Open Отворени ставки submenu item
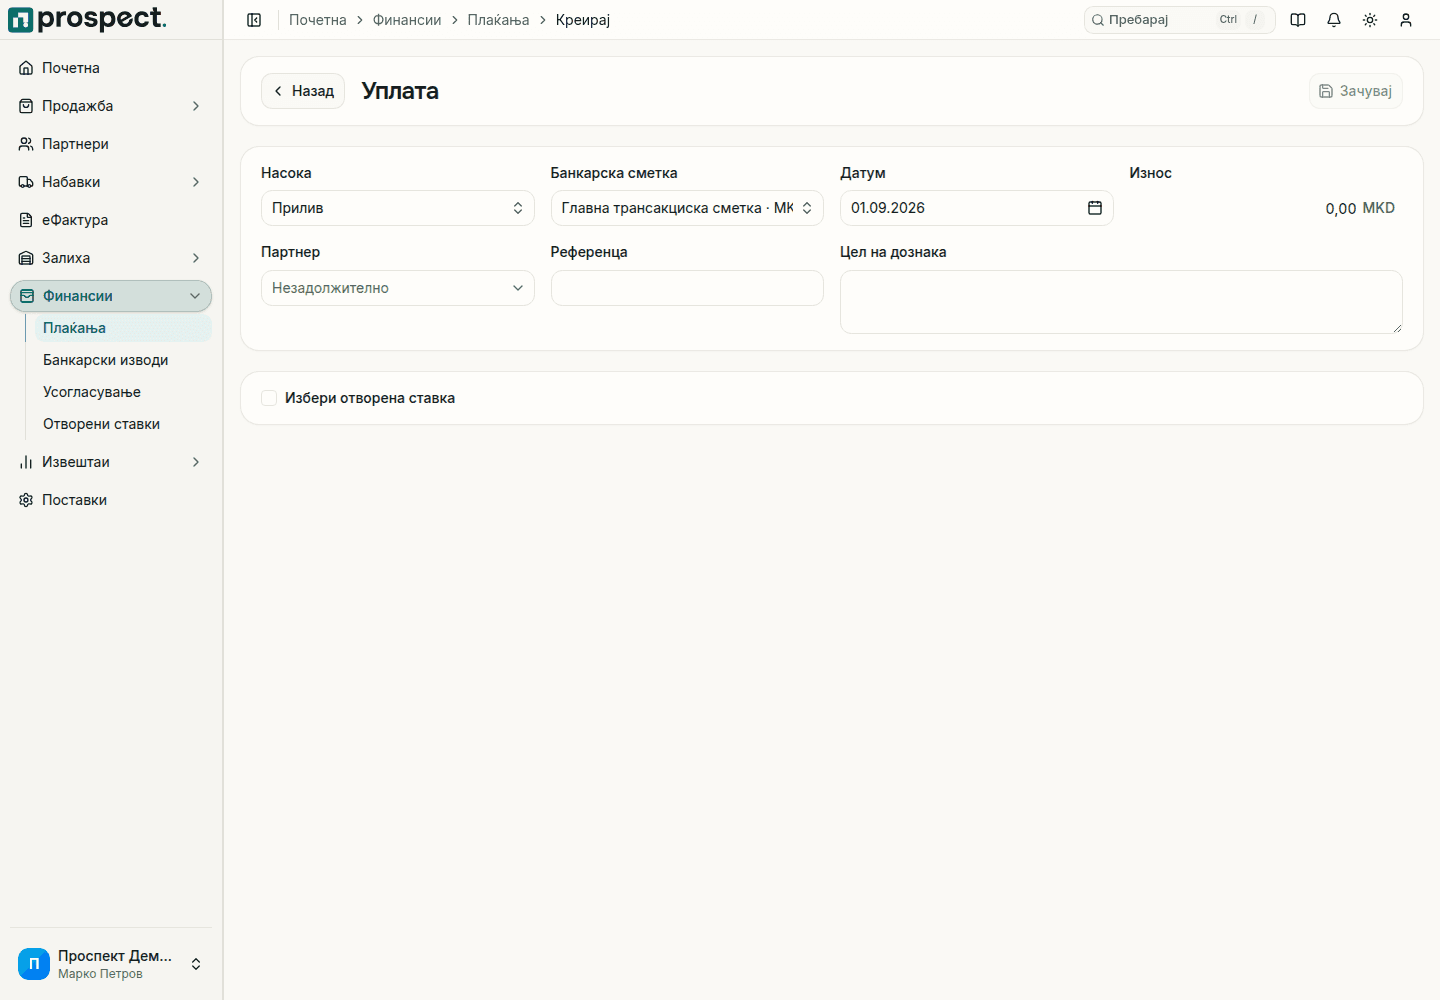This screenshot has height=1000, width=1440. click(123, 424)
